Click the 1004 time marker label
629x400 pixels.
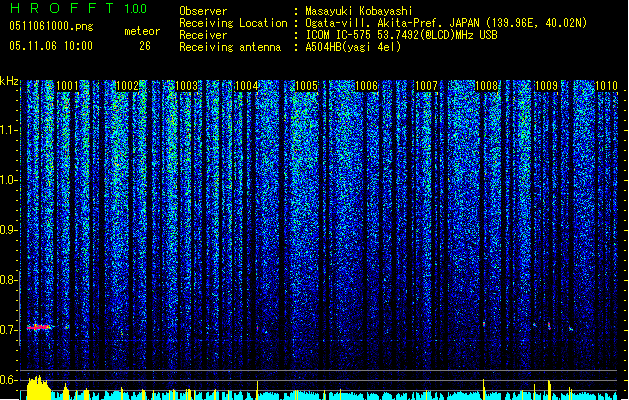[247, 86]
